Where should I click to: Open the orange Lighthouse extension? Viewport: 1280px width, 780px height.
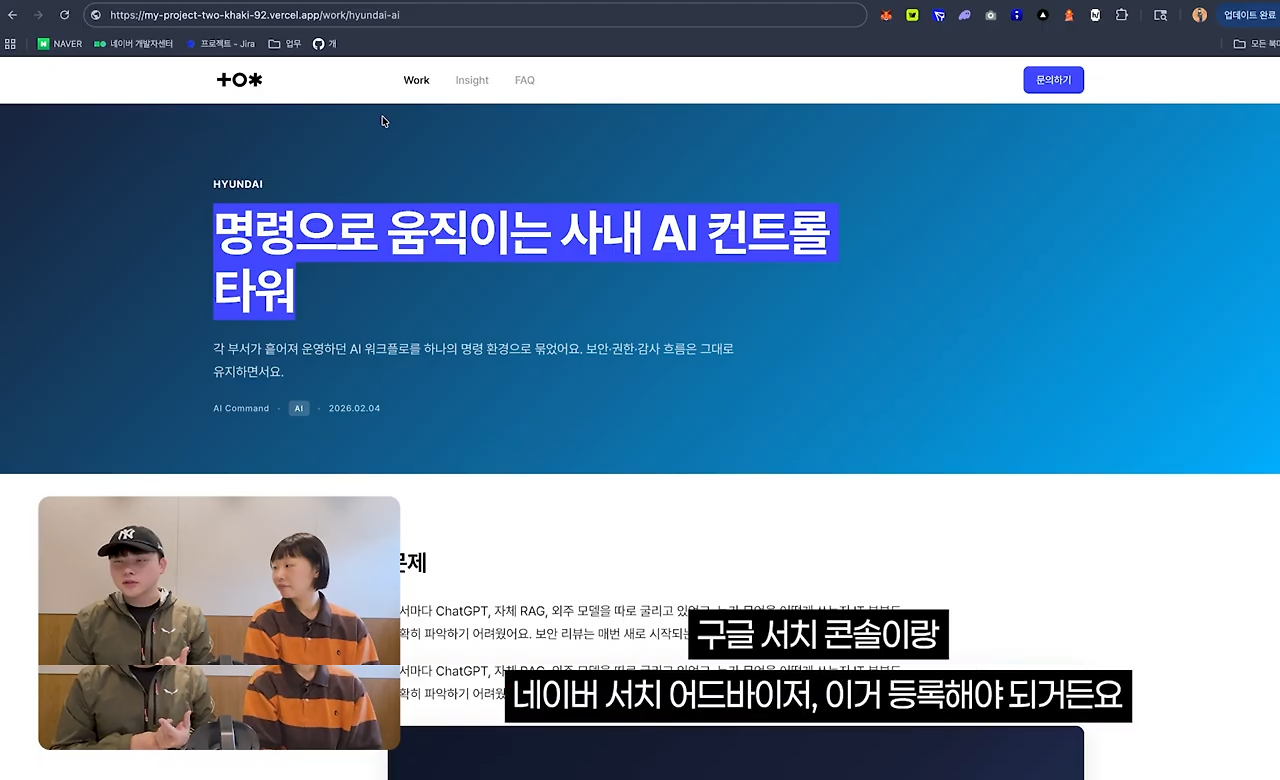[x=1069, y=15]
